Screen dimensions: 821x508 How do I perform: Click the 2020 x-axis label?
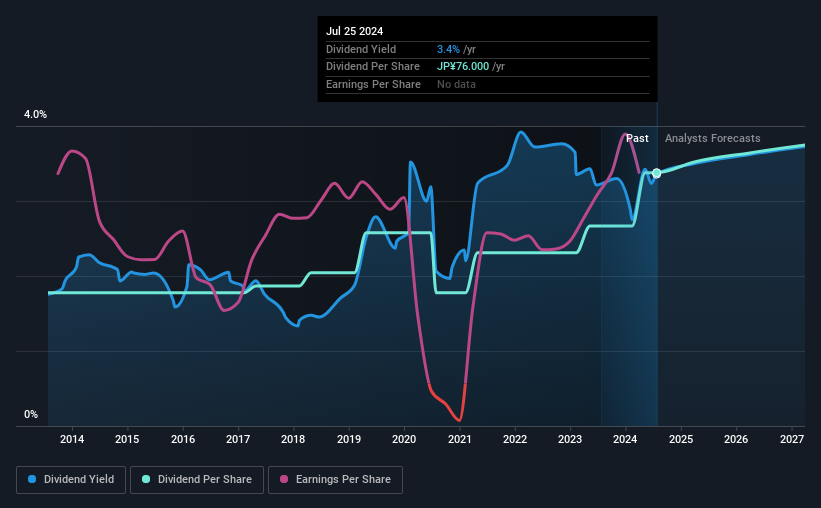coord(404,439)
